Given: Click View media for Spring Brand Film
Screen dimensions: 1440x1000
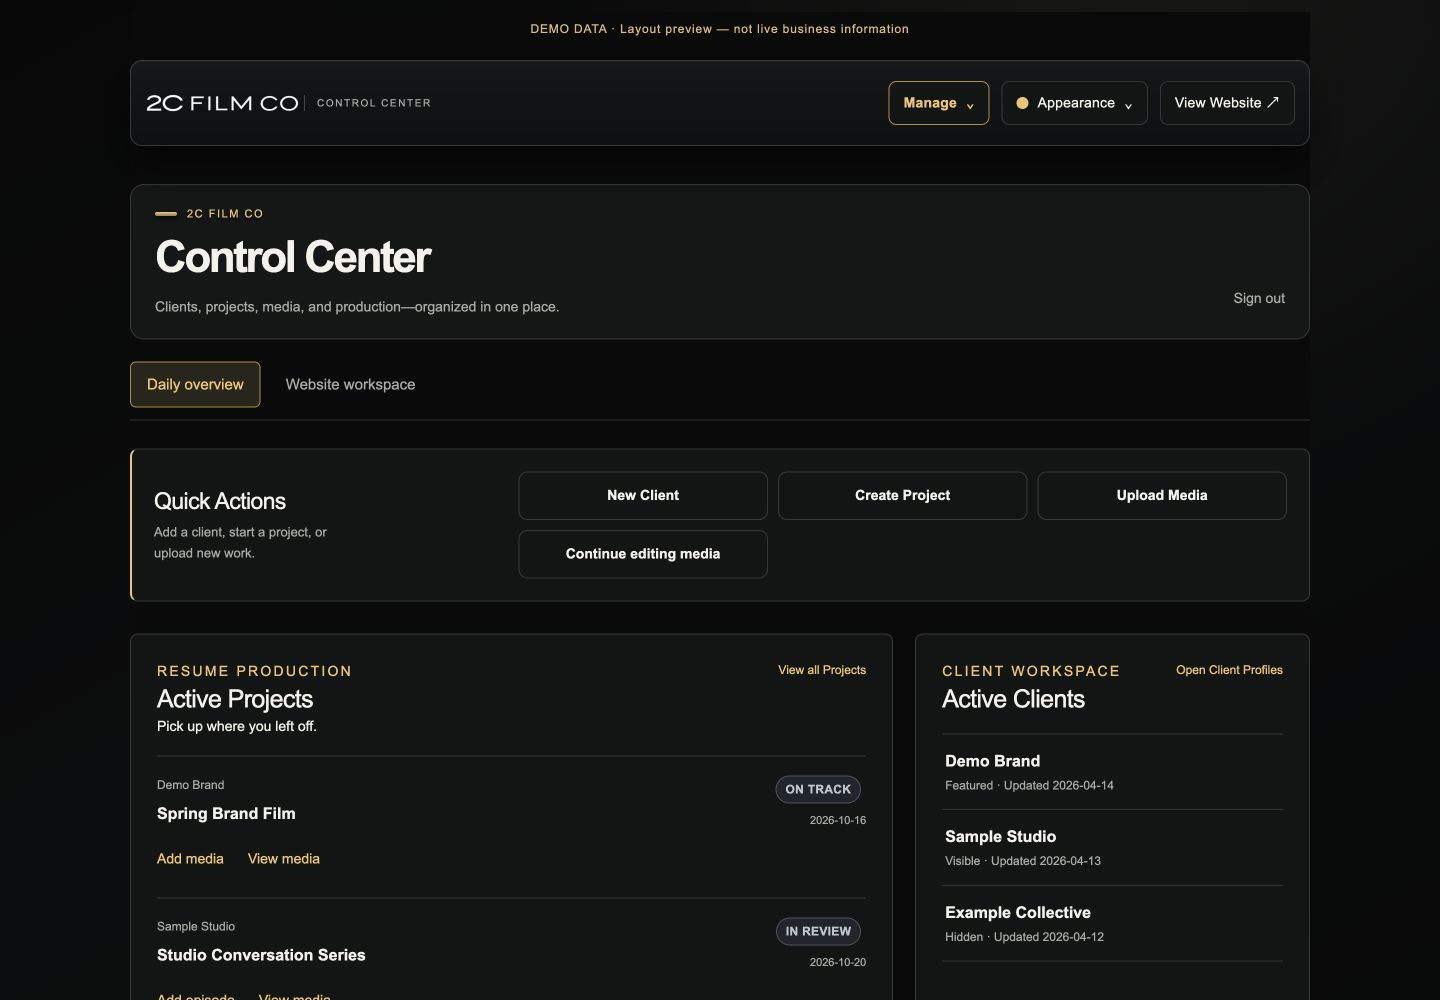Looking at the screenshot, I should 284,859.
